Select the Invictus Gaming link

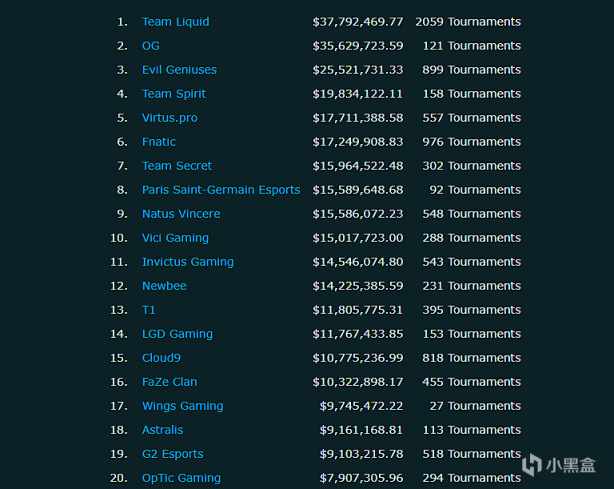188,262
